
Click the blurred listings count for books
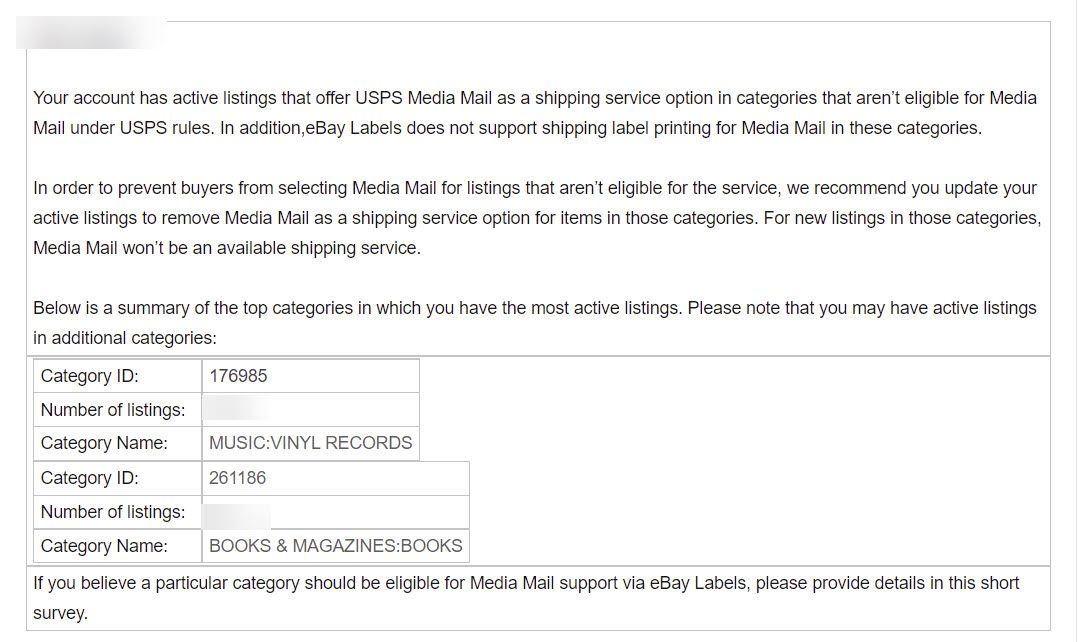[x=238, y=514]
